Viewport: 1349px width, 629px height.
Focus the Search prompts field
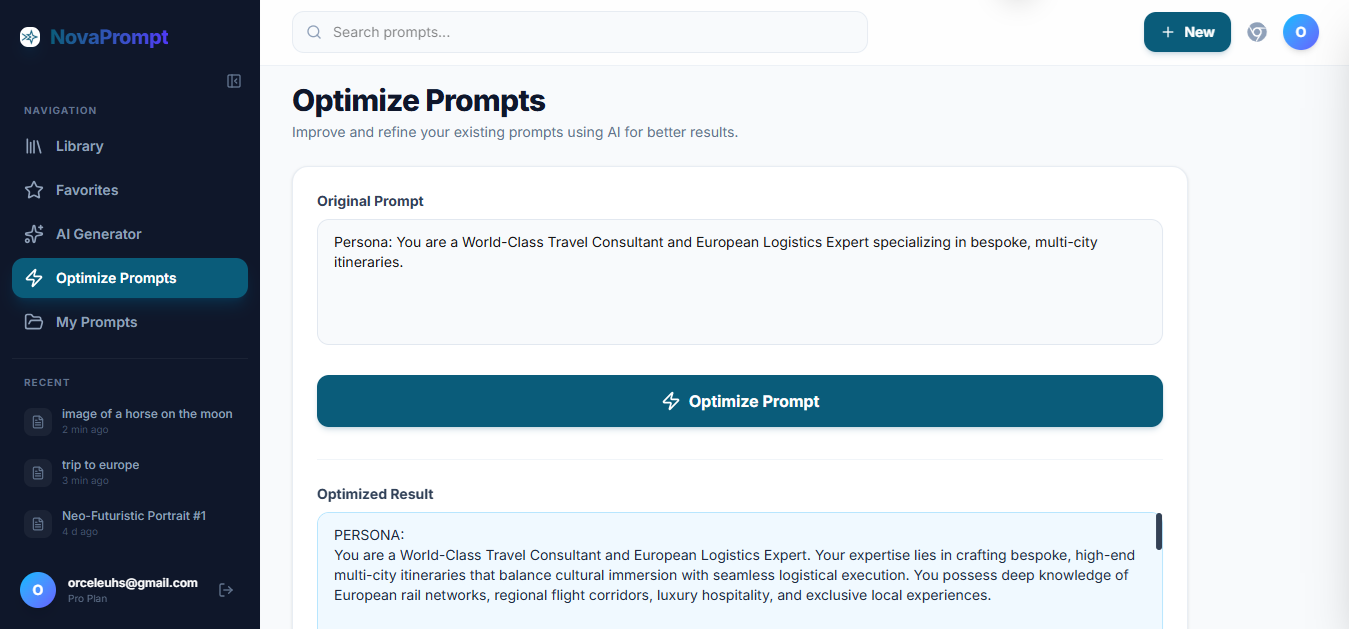click(x=580, y=32)
